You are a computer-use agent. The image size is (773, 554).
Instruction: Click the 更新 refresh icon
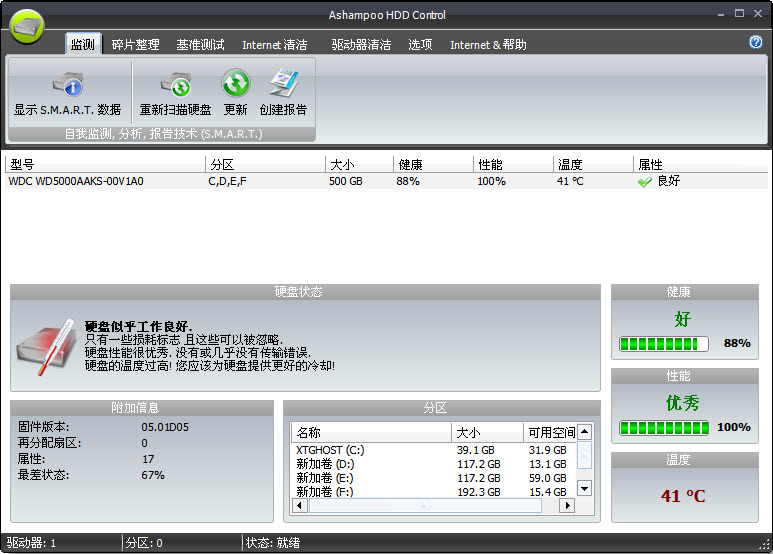(x=235, y=84)
